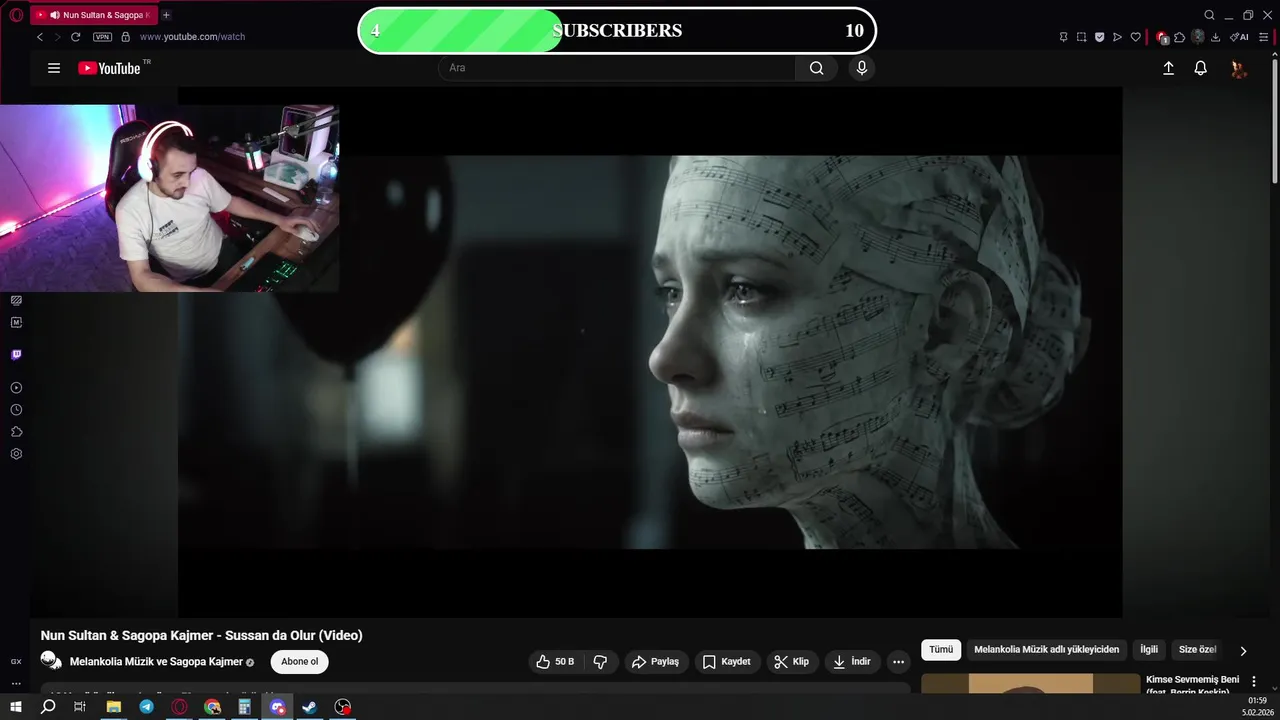Pin the page with Opera pinboard icon
1280x720 pixels.
click(1063, 37)
